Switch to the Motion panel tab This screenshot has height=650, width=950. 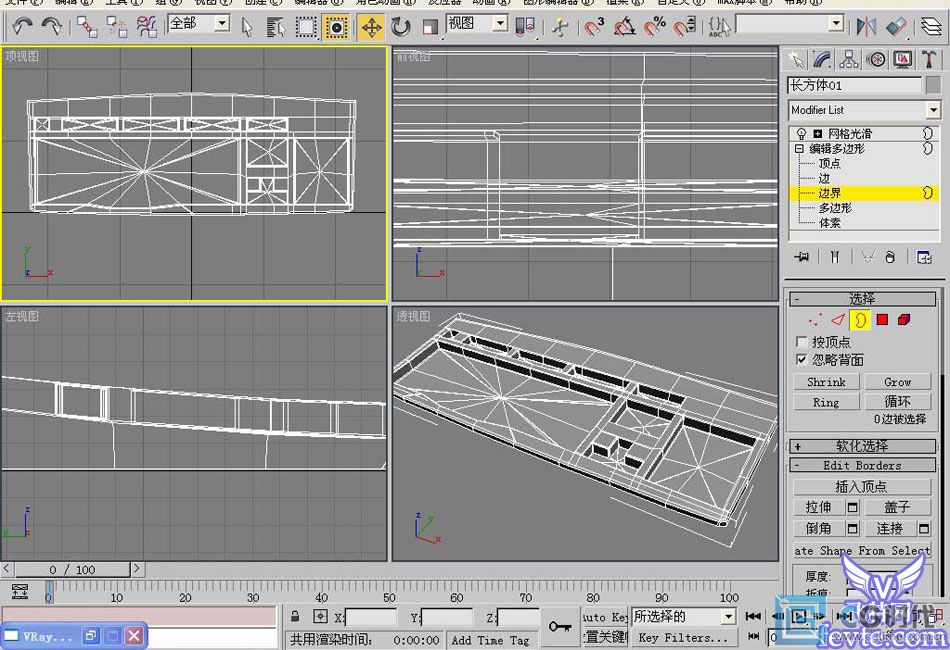click(x=875, y=59)
